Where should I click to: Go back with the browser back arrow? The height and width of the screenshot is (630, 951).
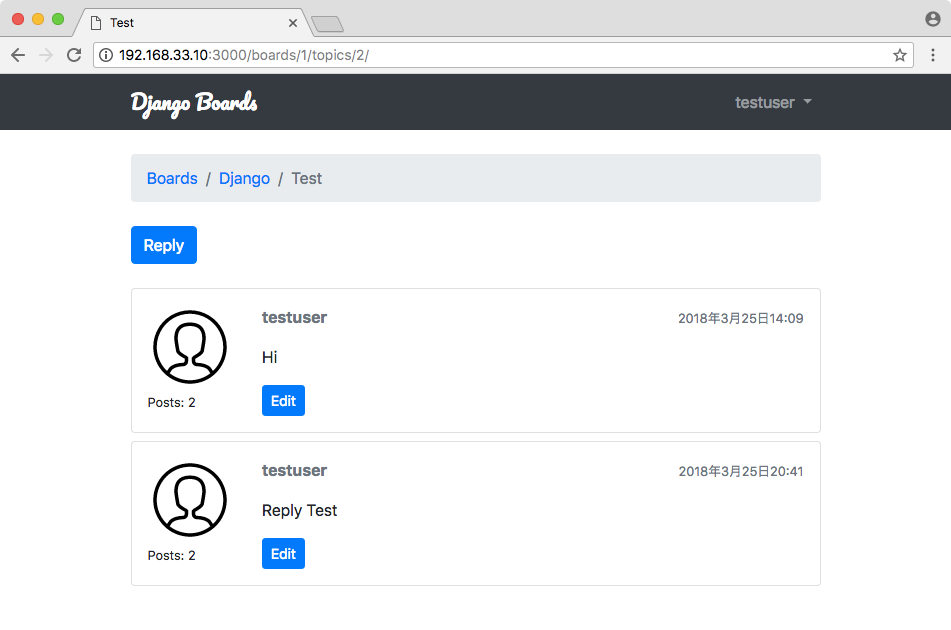click(18, 55)
